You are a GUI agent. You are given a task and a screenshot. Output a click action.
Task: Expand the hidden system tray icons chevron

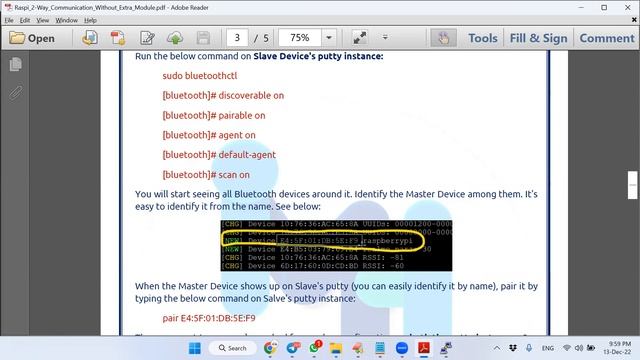[497, 348]
